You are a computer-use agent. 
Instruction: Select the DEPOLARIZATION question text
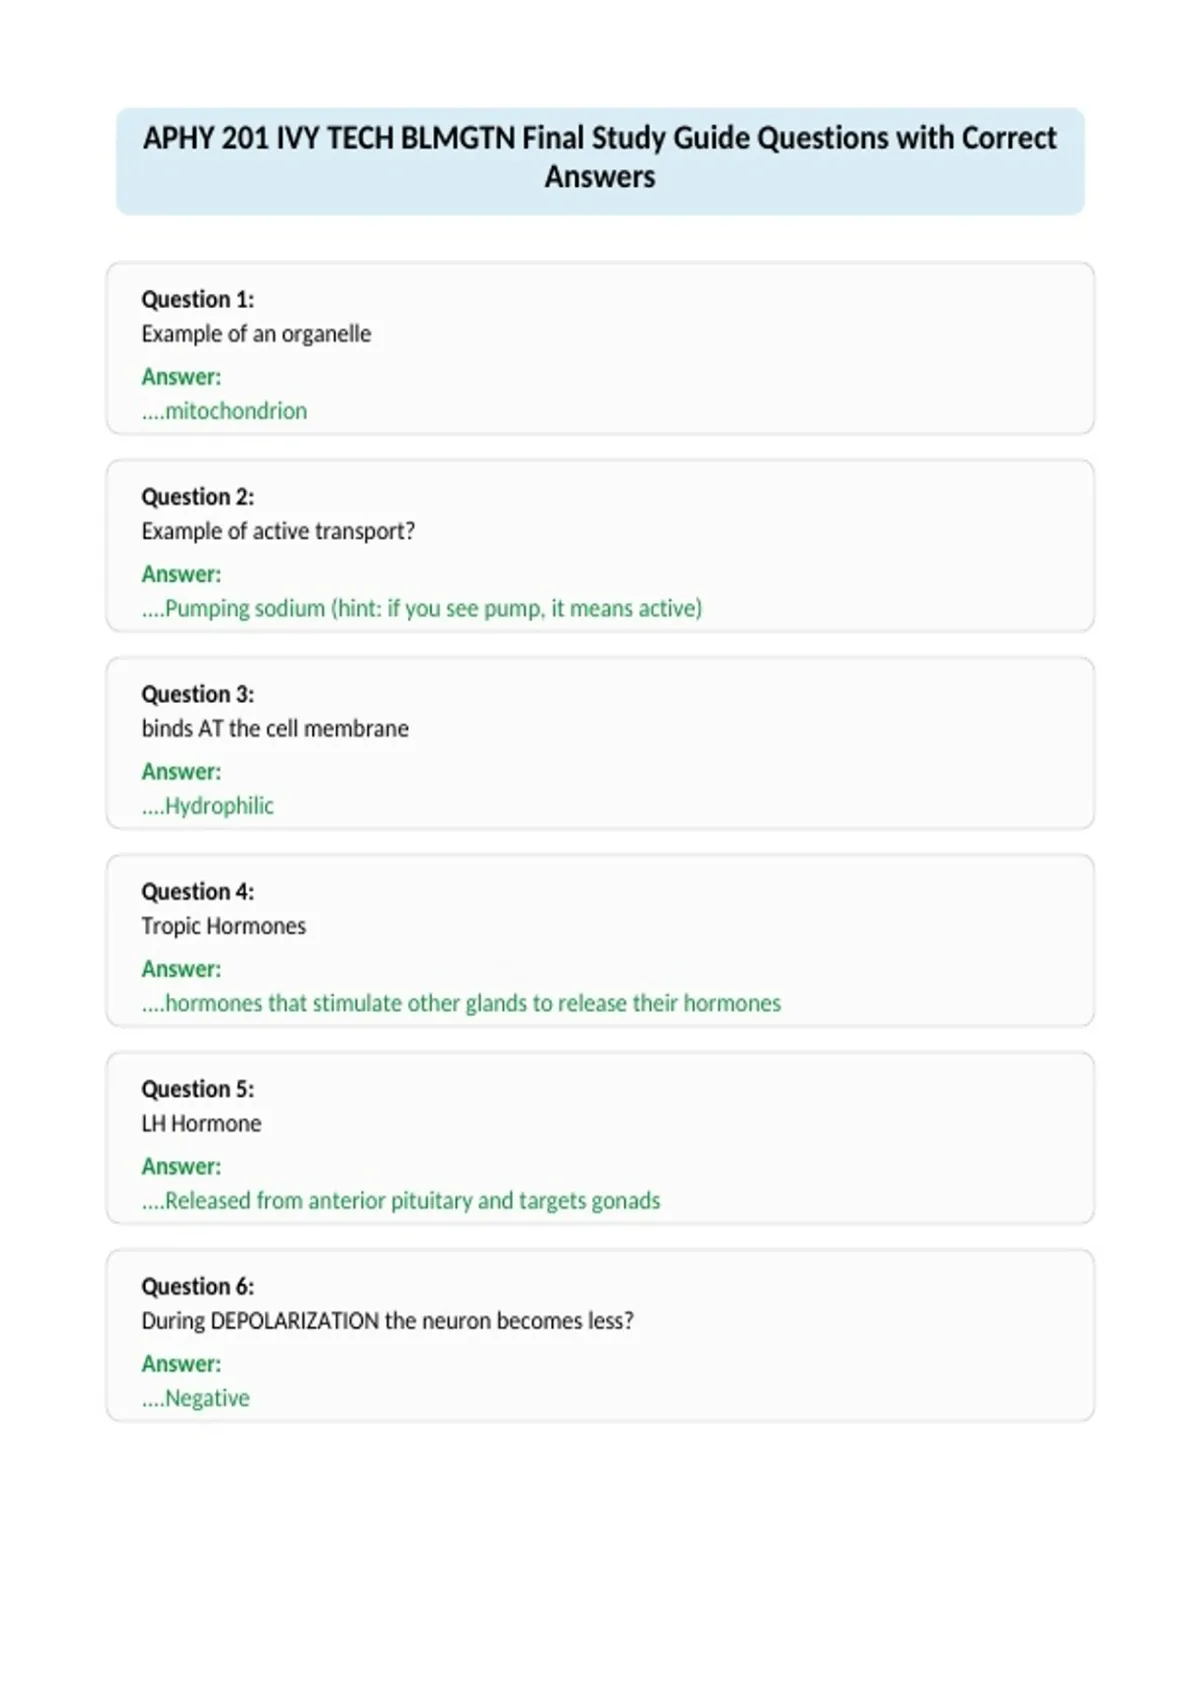388,1321
